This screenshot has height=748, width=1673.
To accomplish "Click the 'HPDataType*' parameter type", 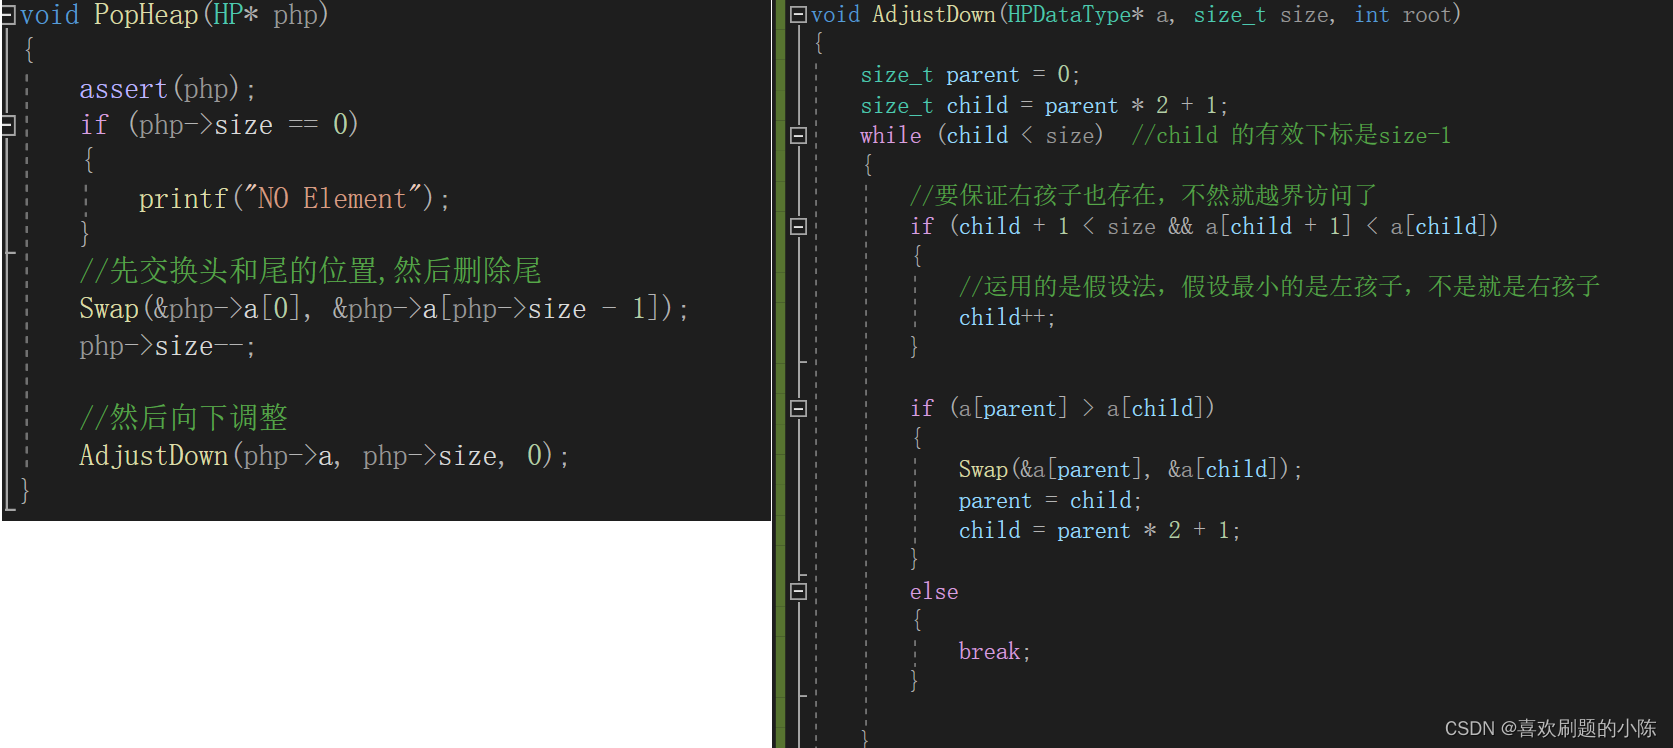I will pyautogui.click(x=1075, y=14).
